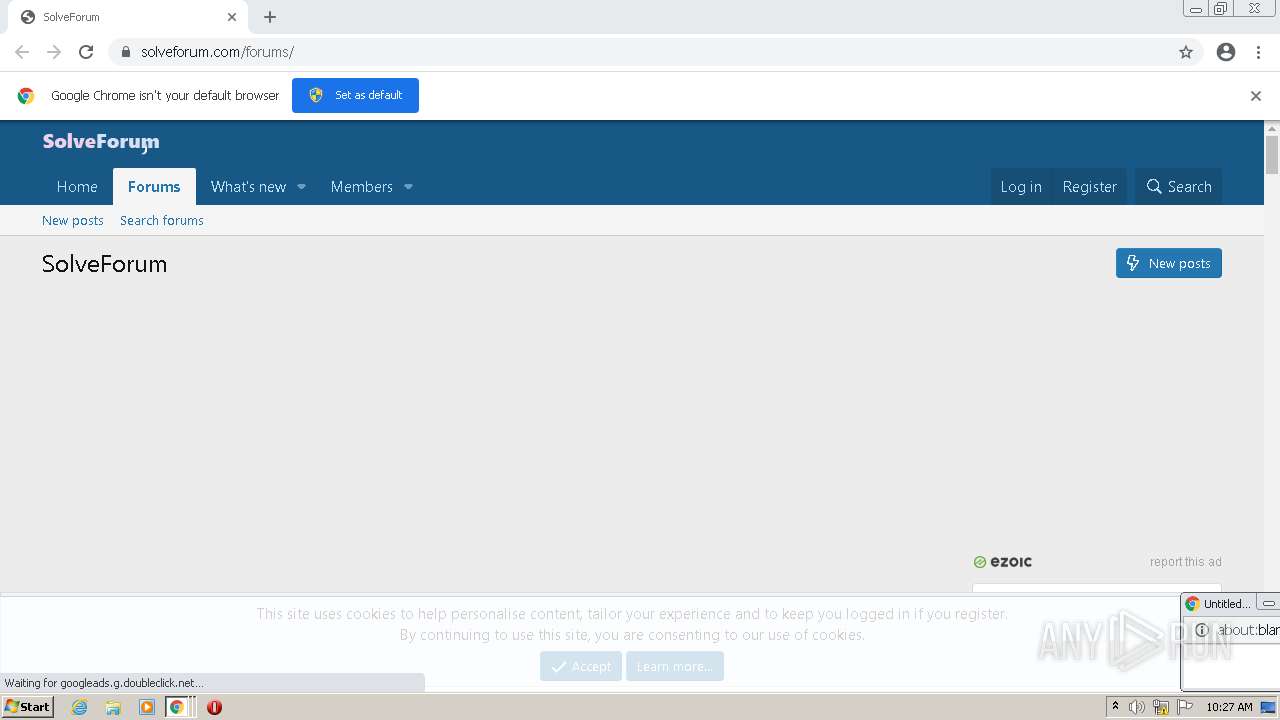This screenshot has height=720, width=1280.
Task: Click the blue New posts button
Action: pos(1169,263)
